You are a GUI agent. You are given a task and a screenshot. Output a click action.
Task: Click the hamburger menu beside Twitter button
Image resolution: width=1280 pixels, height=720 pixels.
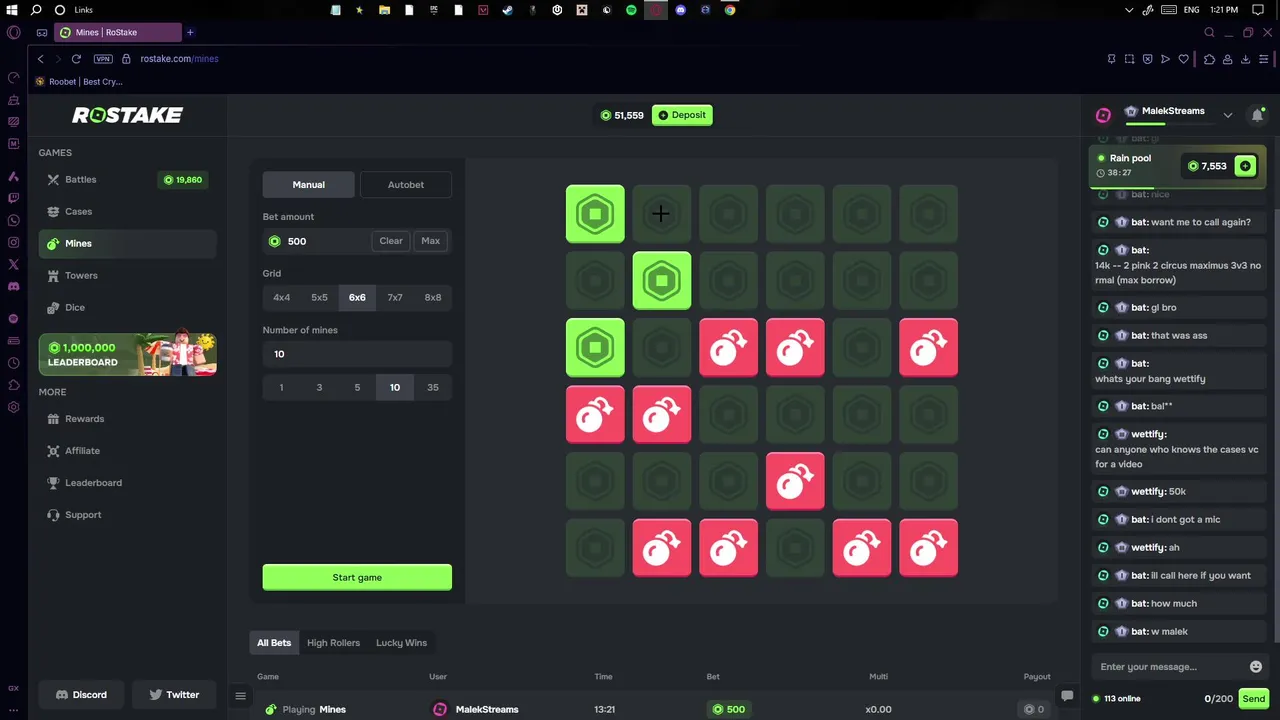(240, 695)
